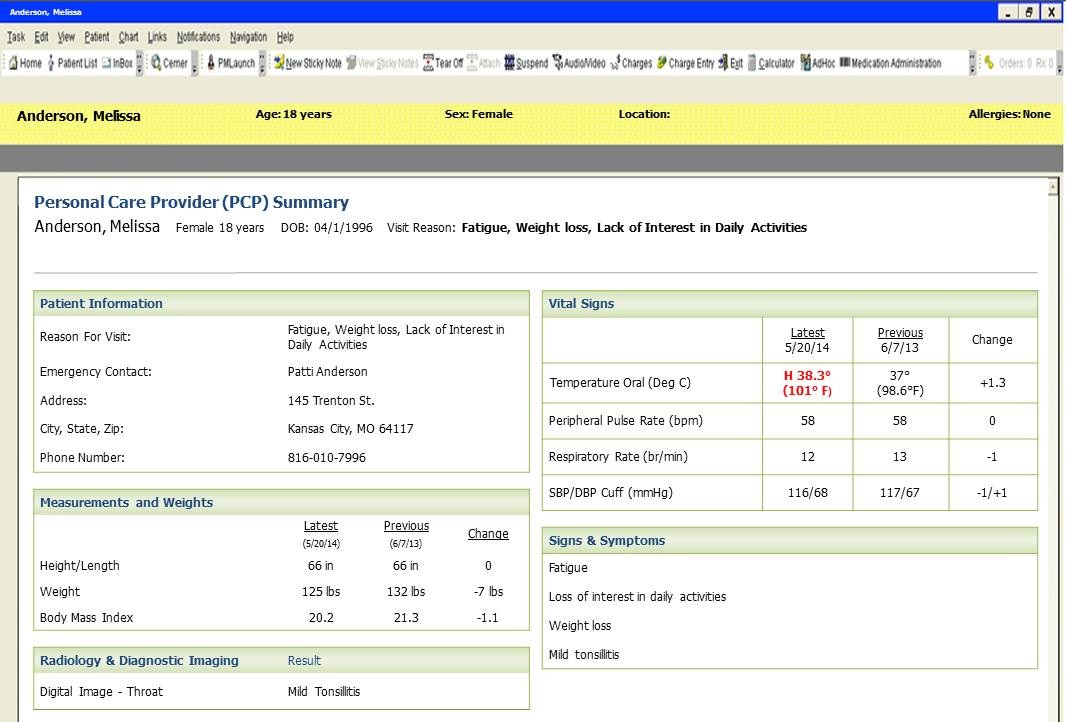Click latest Body Mass Index 20.2

coord(321,617)
